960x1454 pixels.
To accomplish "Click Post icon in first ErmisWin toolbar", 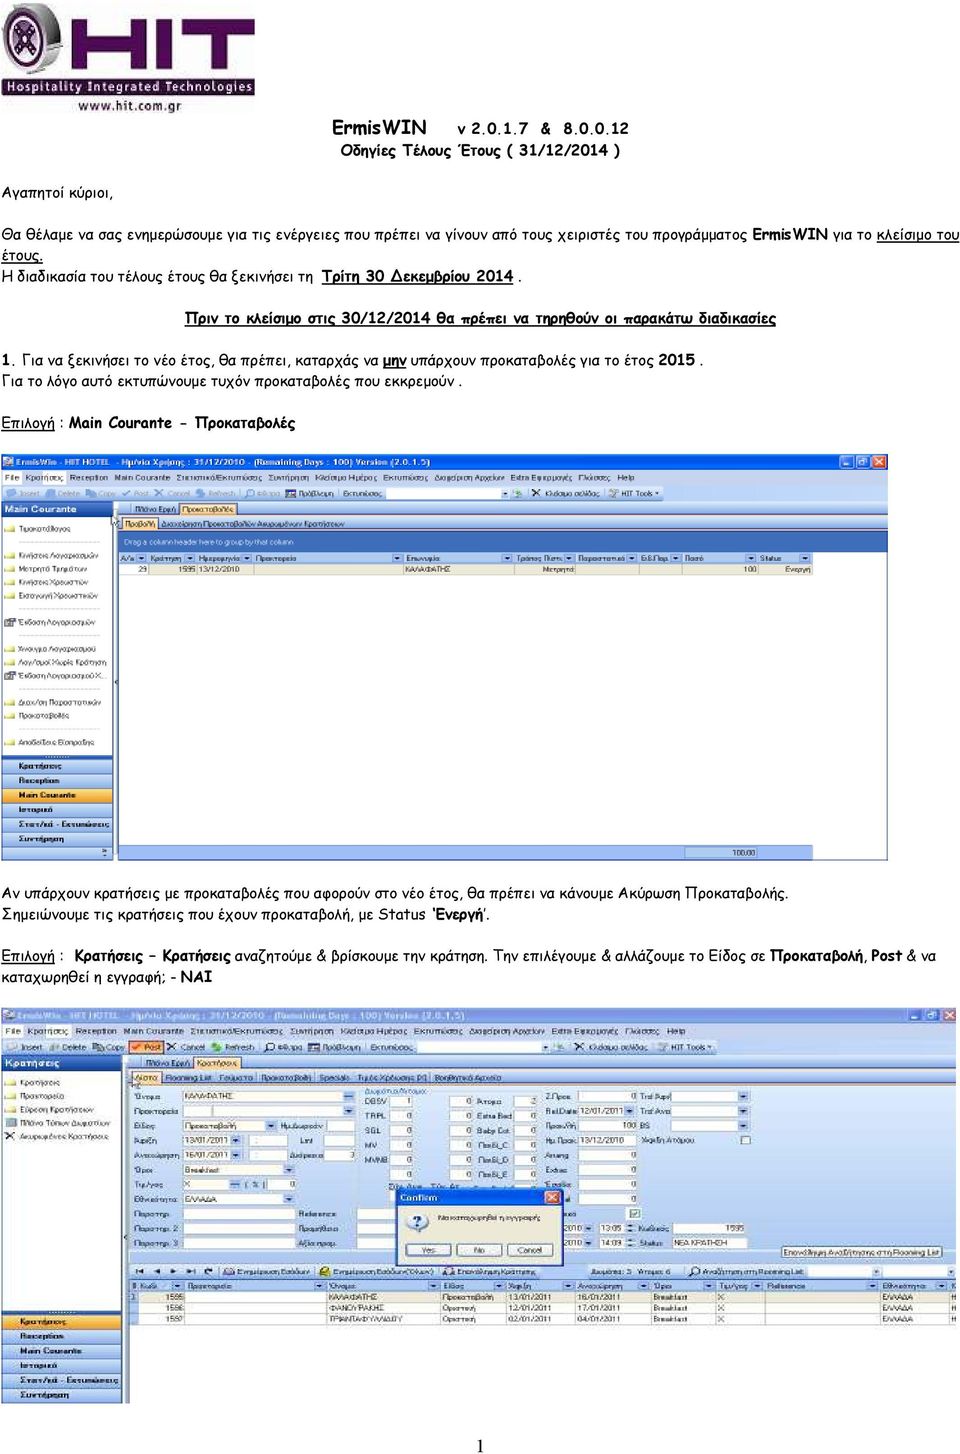I will [135, 493].
